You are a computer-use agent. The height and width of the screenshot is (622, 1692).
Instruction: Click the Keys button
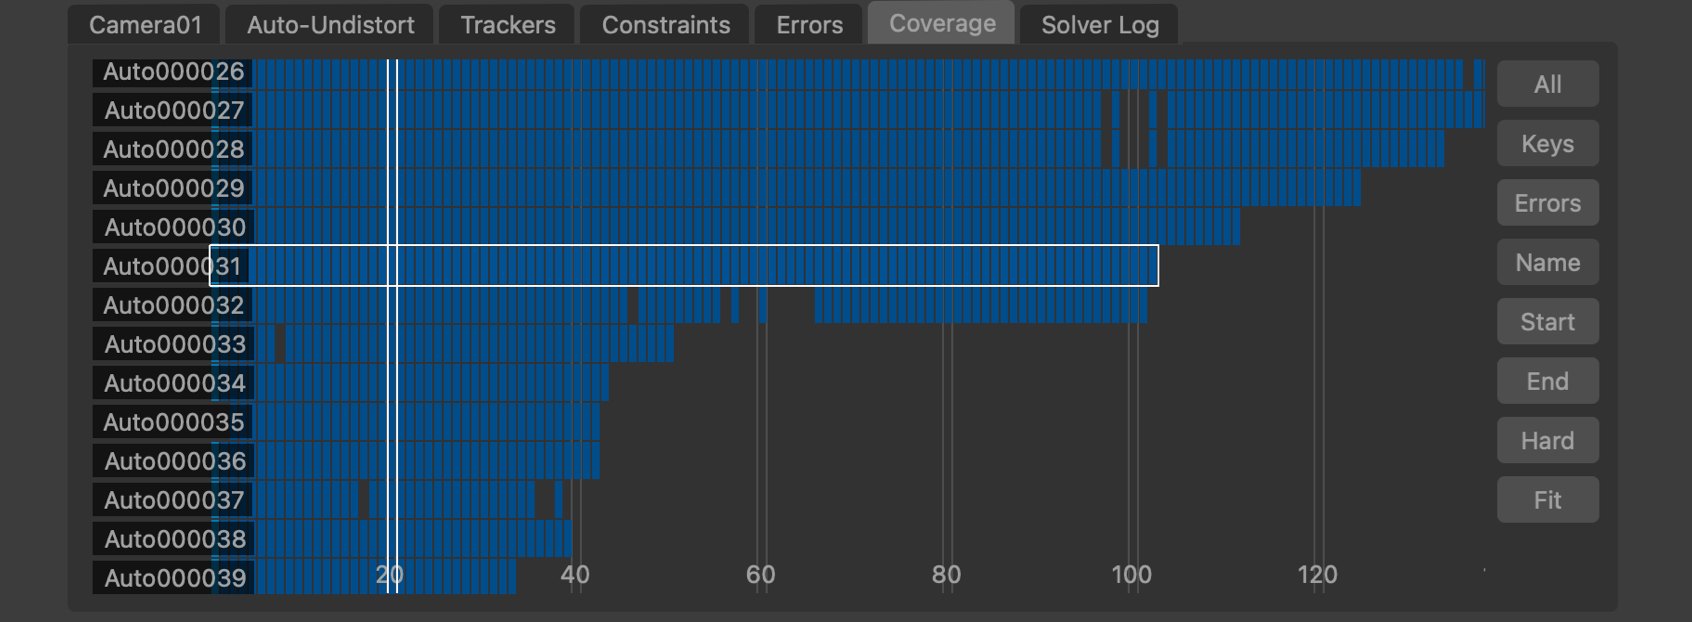(x=1547, y=144)
